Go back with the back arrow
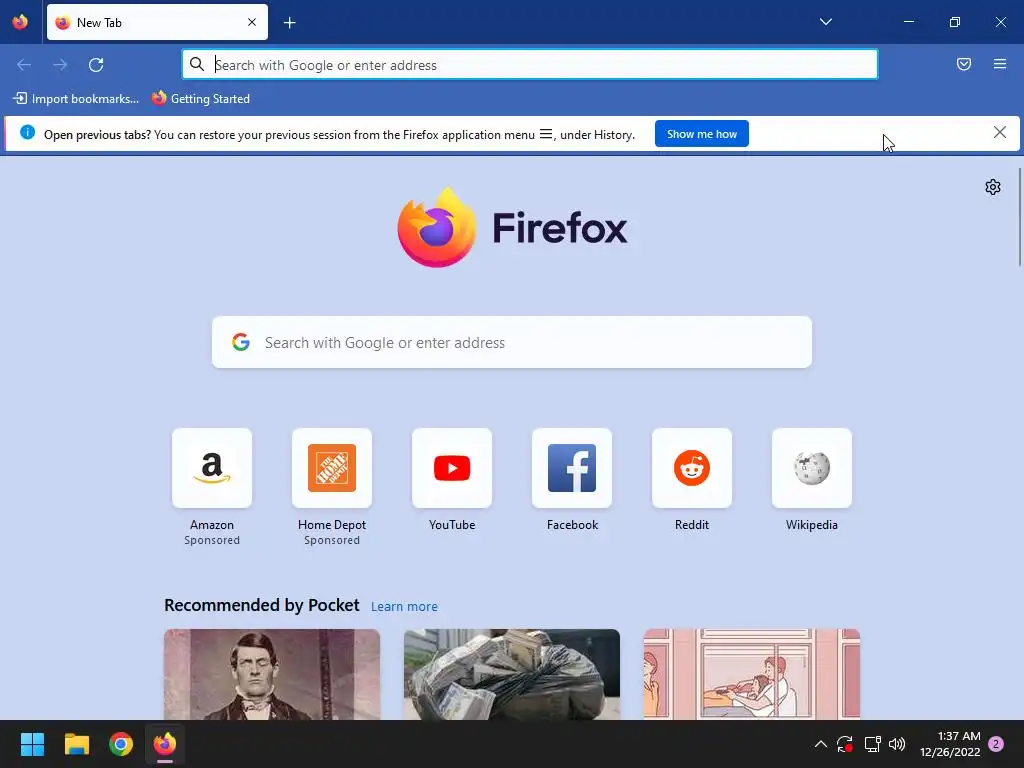1024x768 pixels. click(x=24, y=65)
